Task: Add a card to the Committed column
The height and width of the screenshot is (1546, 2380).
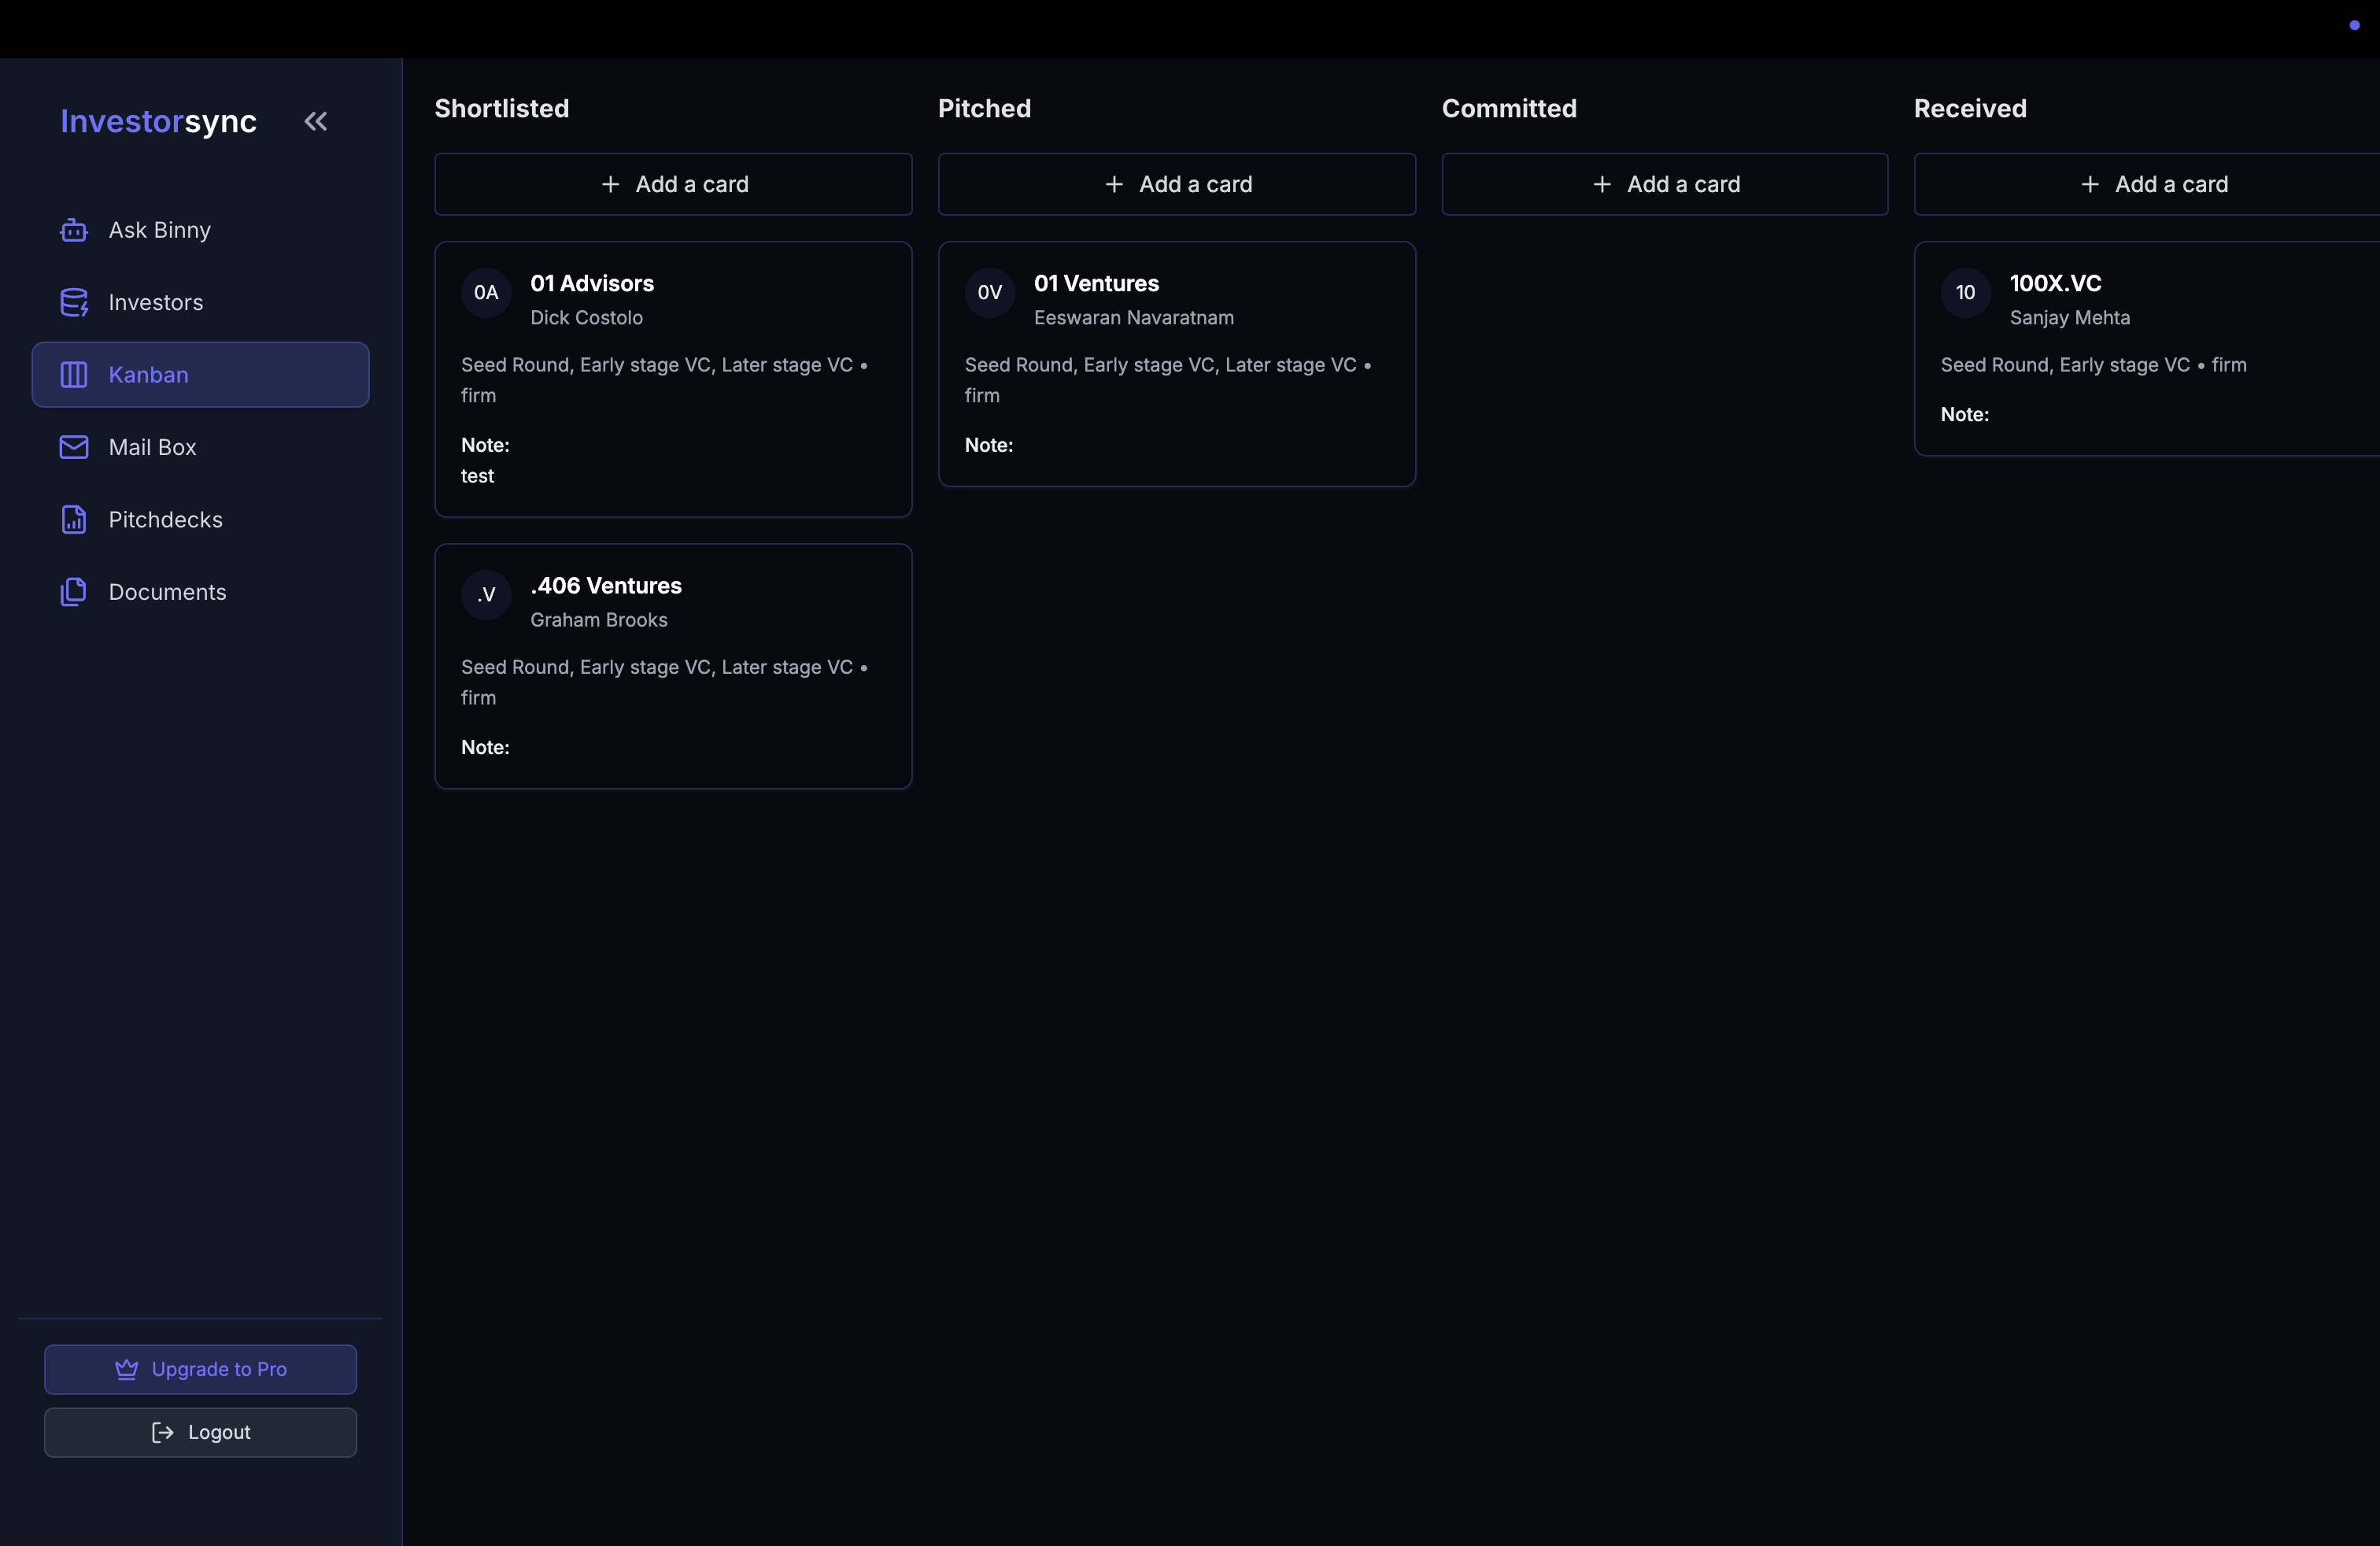Action: (1664, 184)
